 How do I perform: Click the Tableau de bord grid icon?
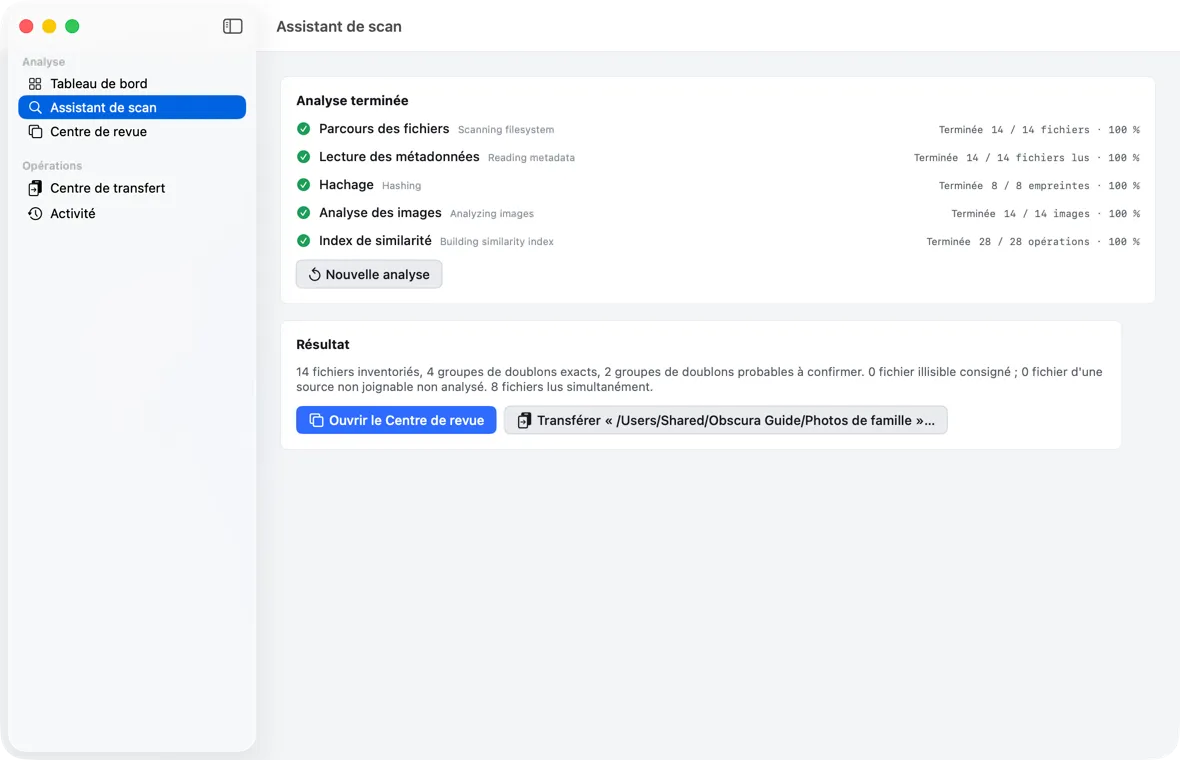tap(35, 84)
